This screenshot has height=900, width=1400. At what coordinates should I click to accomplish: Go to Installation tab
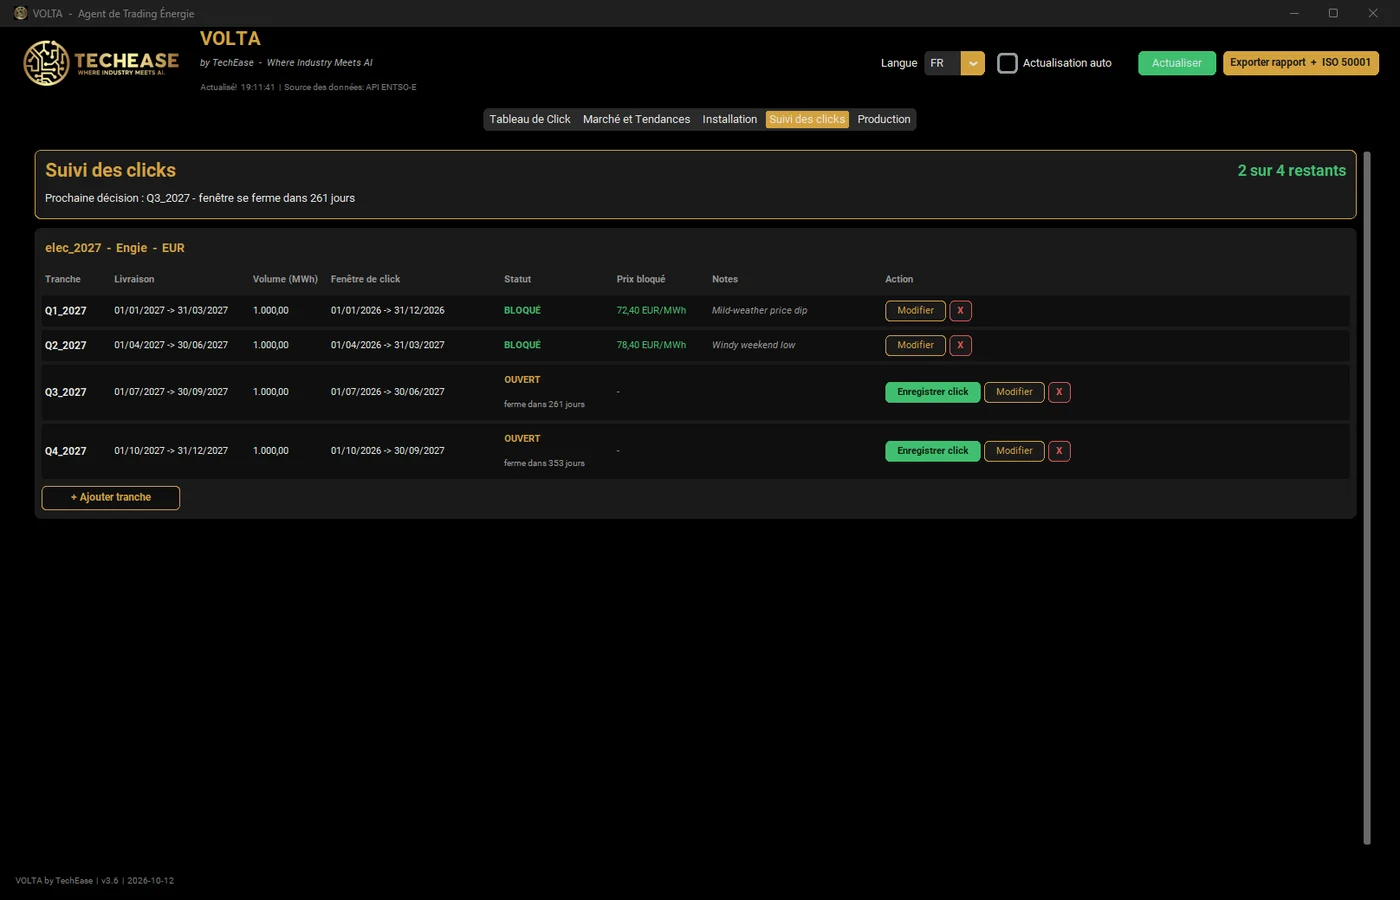tap(730, 119)
